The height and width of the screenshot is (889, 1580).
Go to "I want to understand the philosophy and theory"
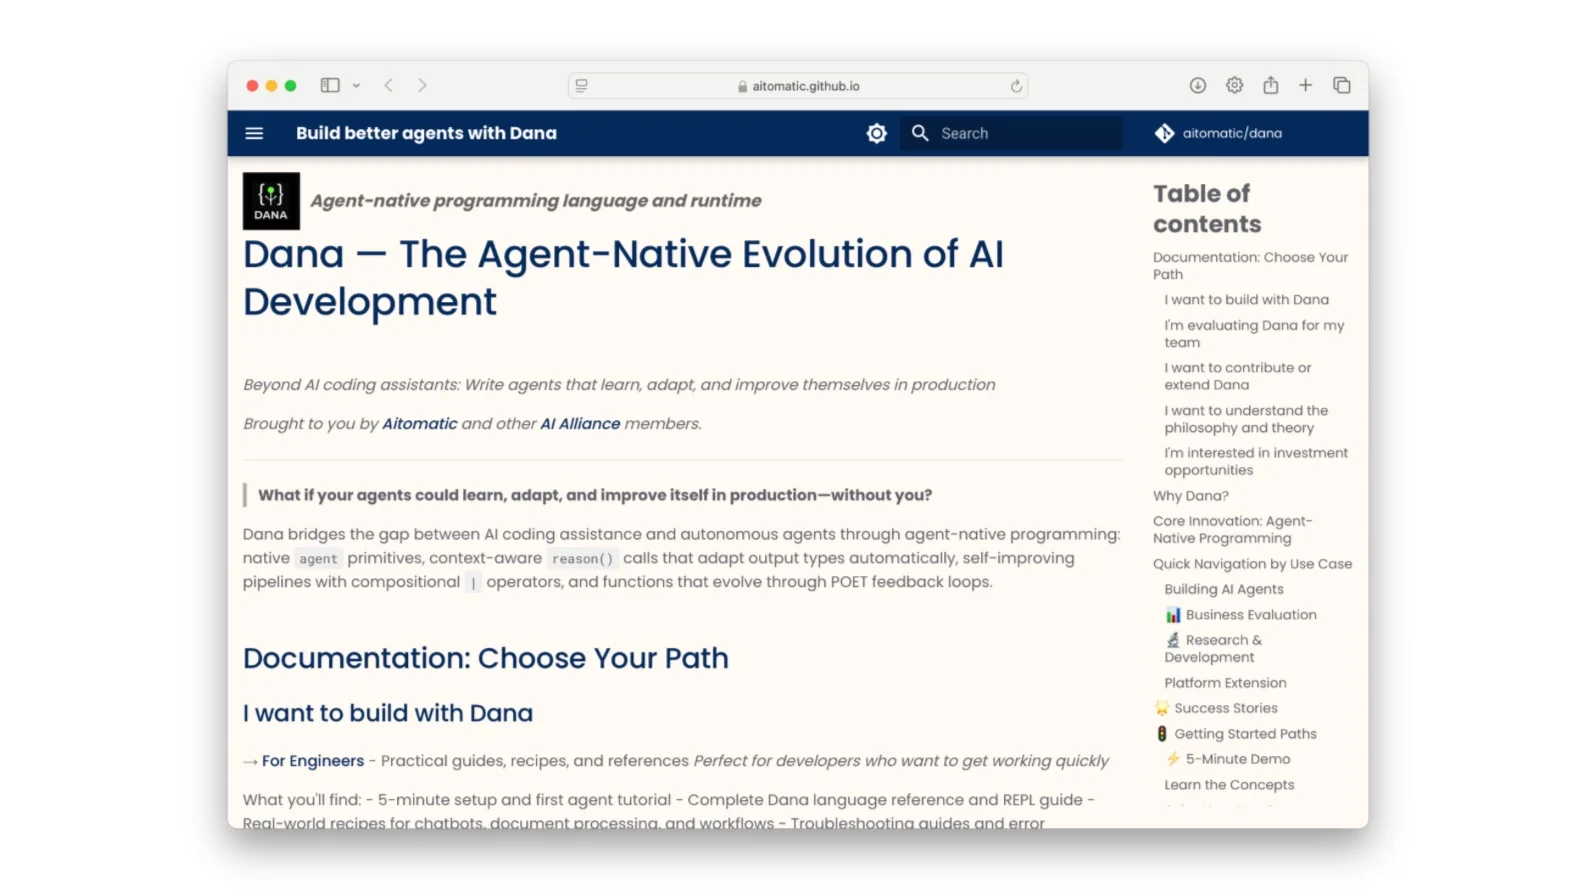(x=1246, y=419)
